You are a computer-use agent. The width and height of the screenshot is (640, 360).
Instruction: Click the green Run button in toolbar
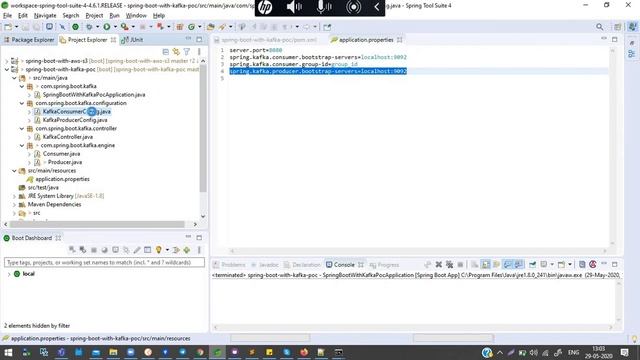(x=107, y=27)
